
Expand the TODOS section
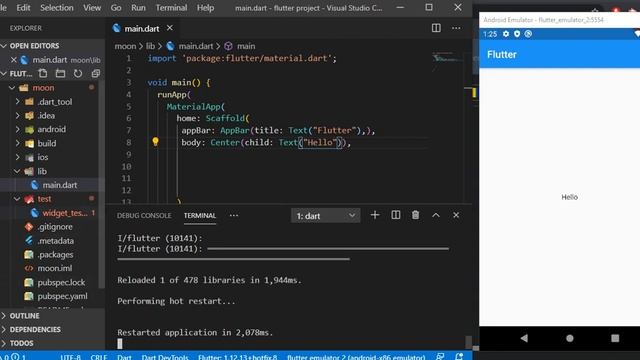[x=4, y=343]
